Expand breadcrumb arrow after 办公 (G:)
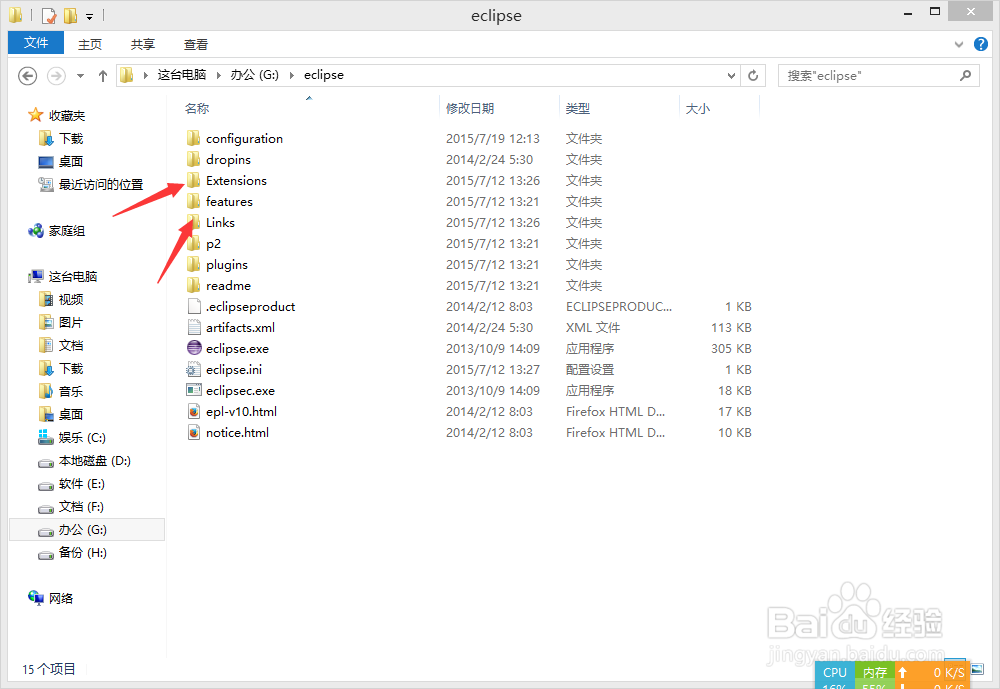 pyautogui.click(x=291, y=75)
